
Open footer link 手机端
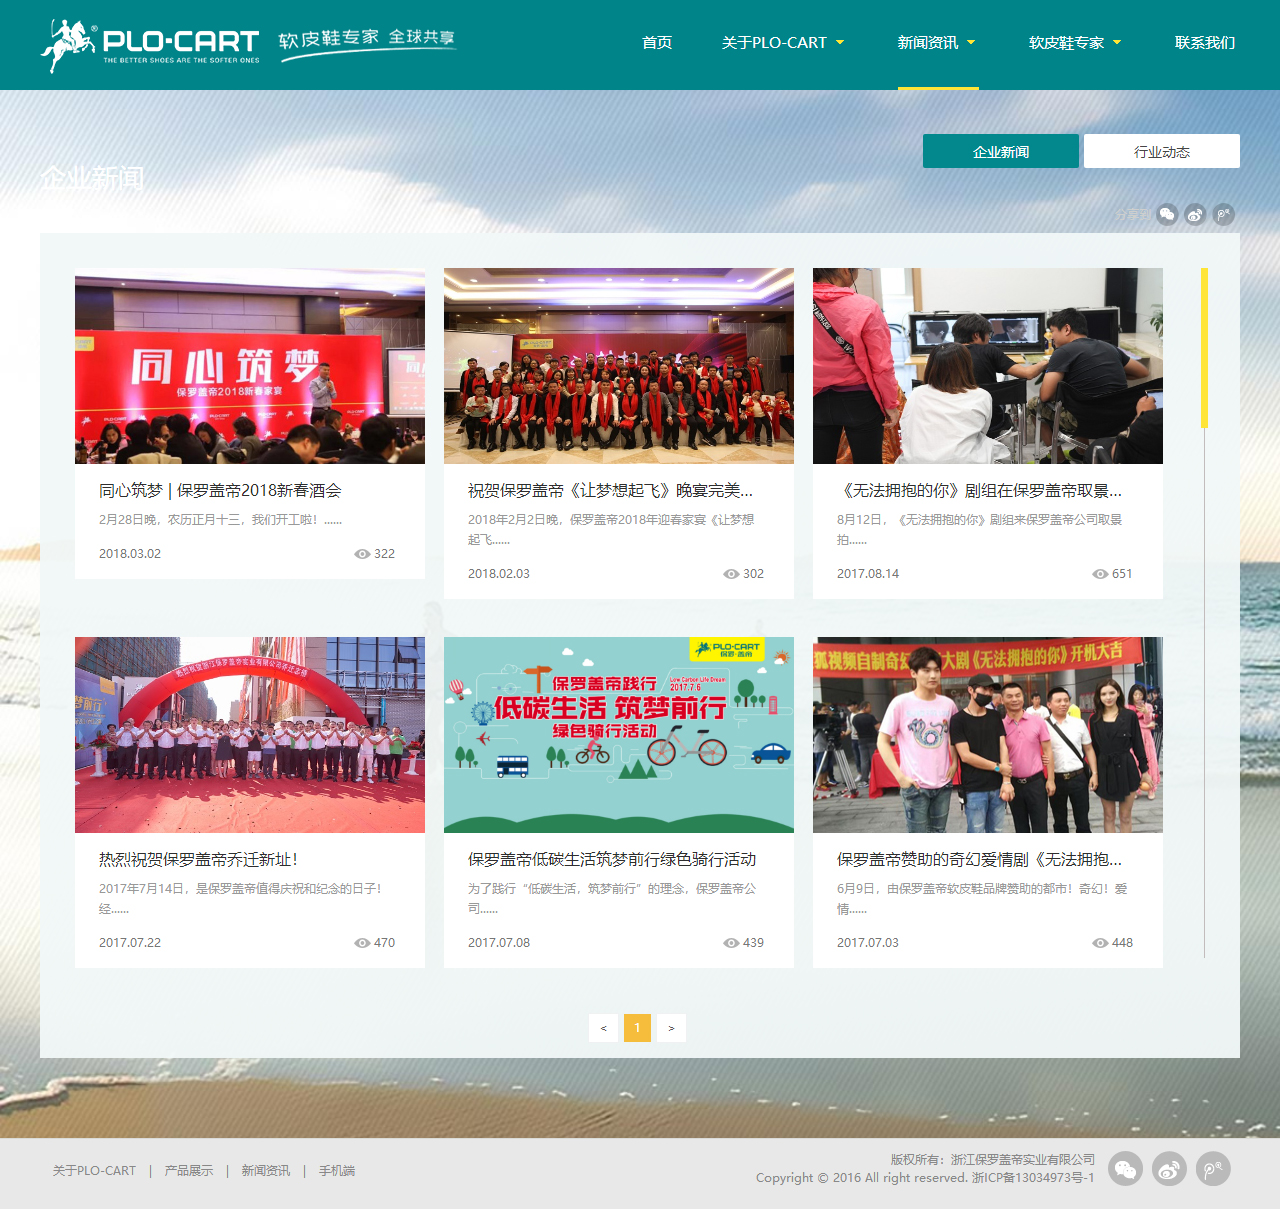(337, 1170)
